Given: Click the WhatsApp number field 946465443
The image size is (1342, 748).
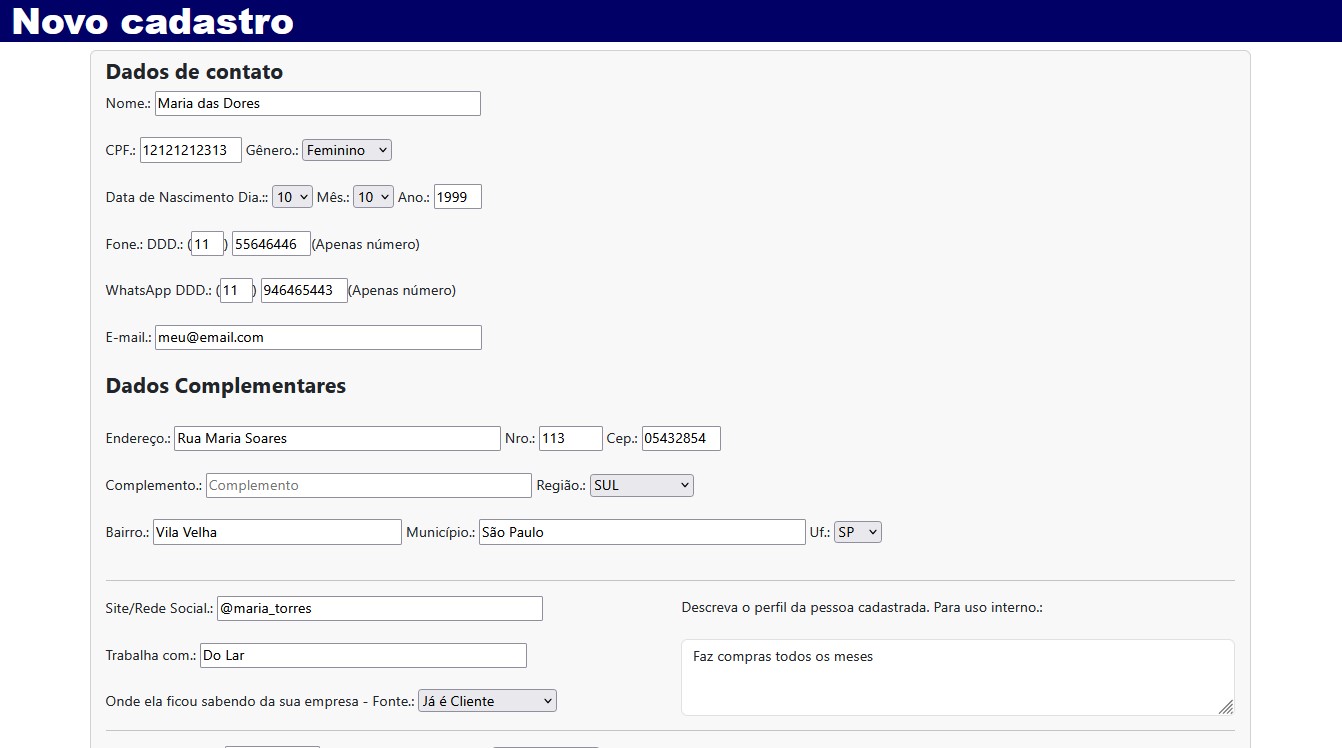Looking at the screenshot, I should [304, 291].
